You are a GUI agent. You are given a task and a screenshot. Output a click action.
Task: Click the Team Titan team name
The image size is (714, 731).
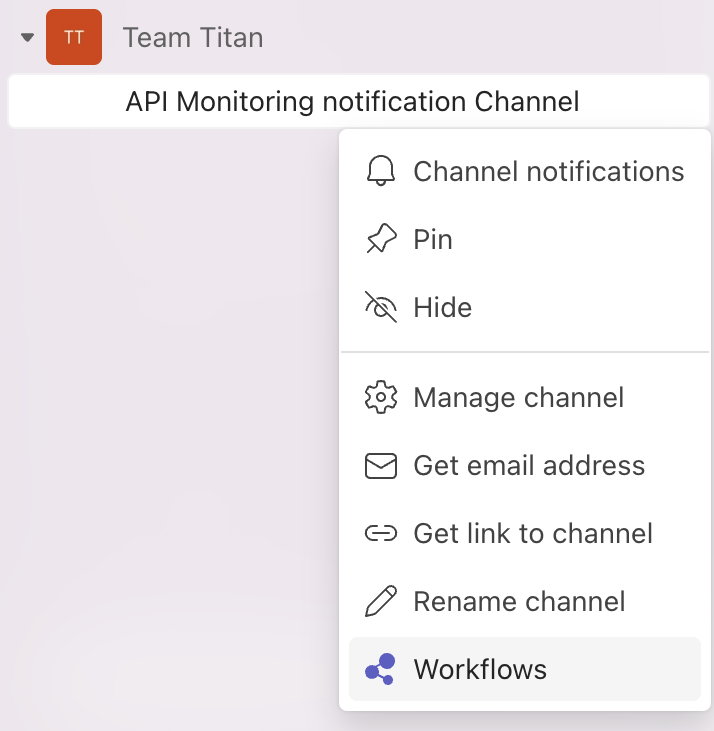(193, 37)
